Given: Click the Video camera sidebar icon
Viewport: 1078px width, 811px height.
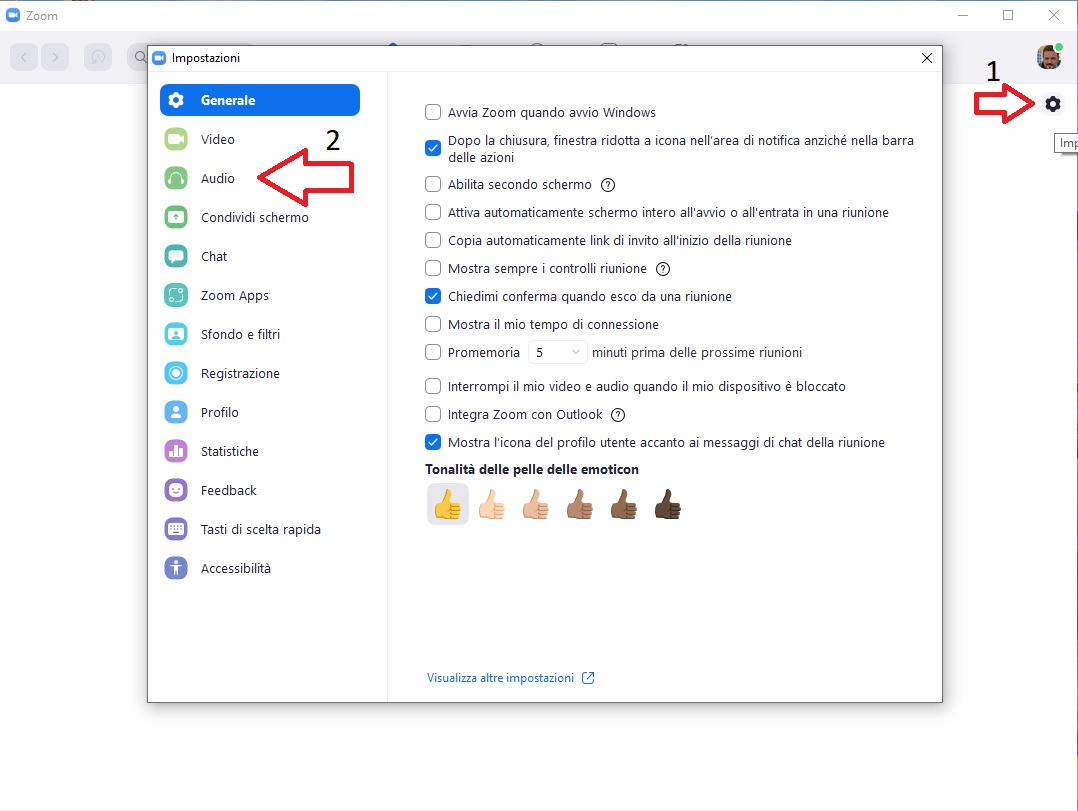Looking at the screenshot, I should coord(176,140).
